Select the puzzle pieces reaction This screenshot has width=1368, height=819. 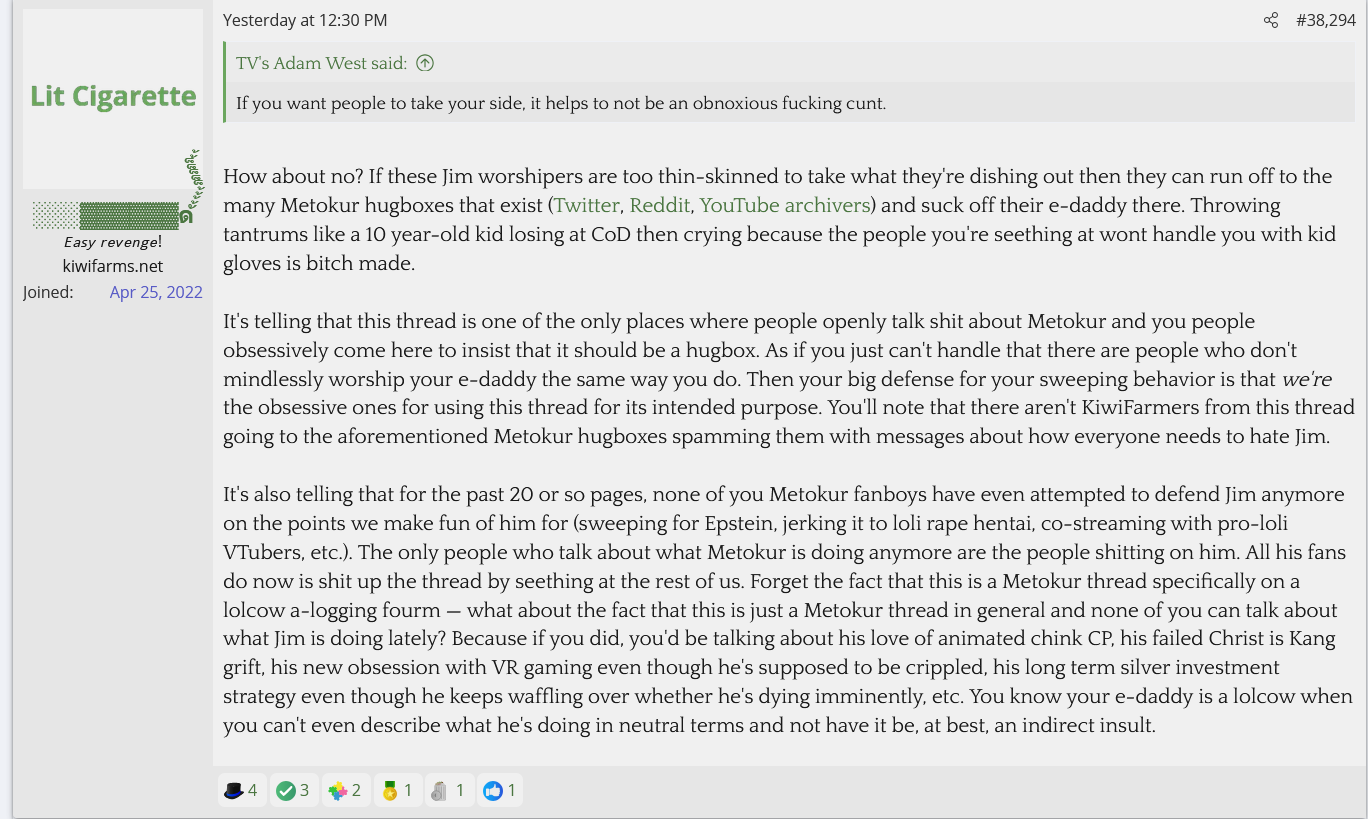point(346,790)
